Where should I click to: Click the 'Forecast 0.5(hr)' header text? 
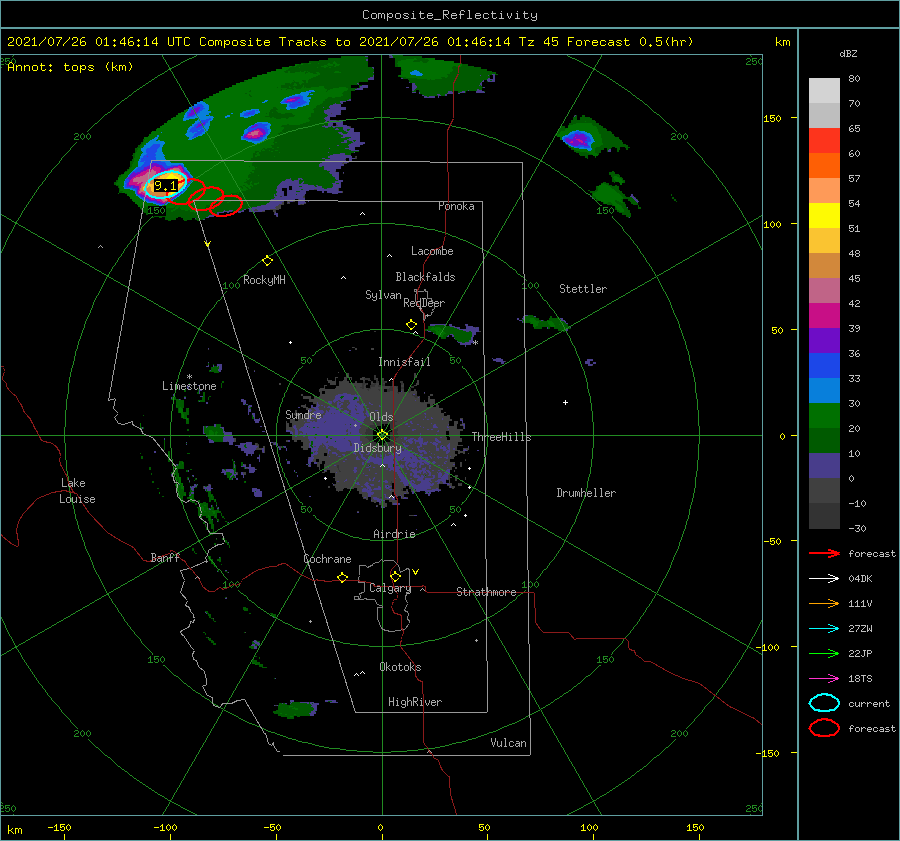(x=630, y=42)
